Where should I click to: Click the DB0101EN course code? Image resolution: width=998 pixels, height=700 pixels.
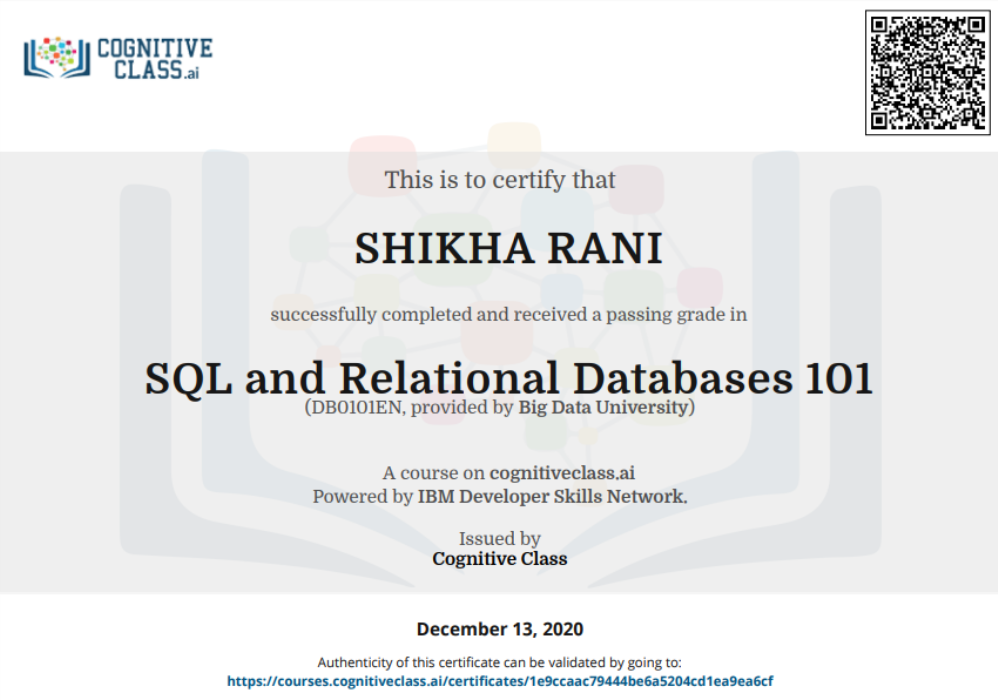355,407
